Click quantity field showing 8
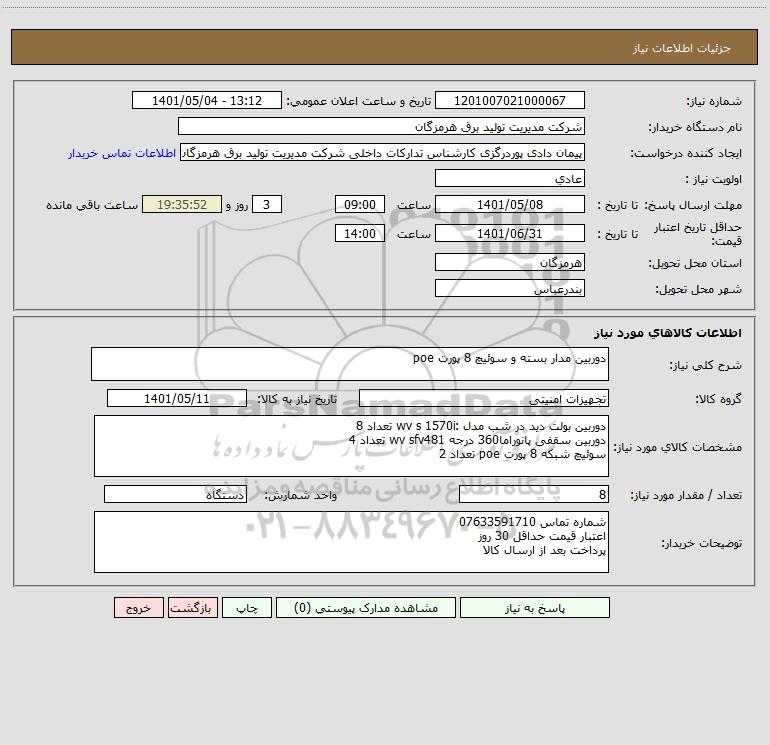This screenshot has width=770, height=745. click(534, 495)
